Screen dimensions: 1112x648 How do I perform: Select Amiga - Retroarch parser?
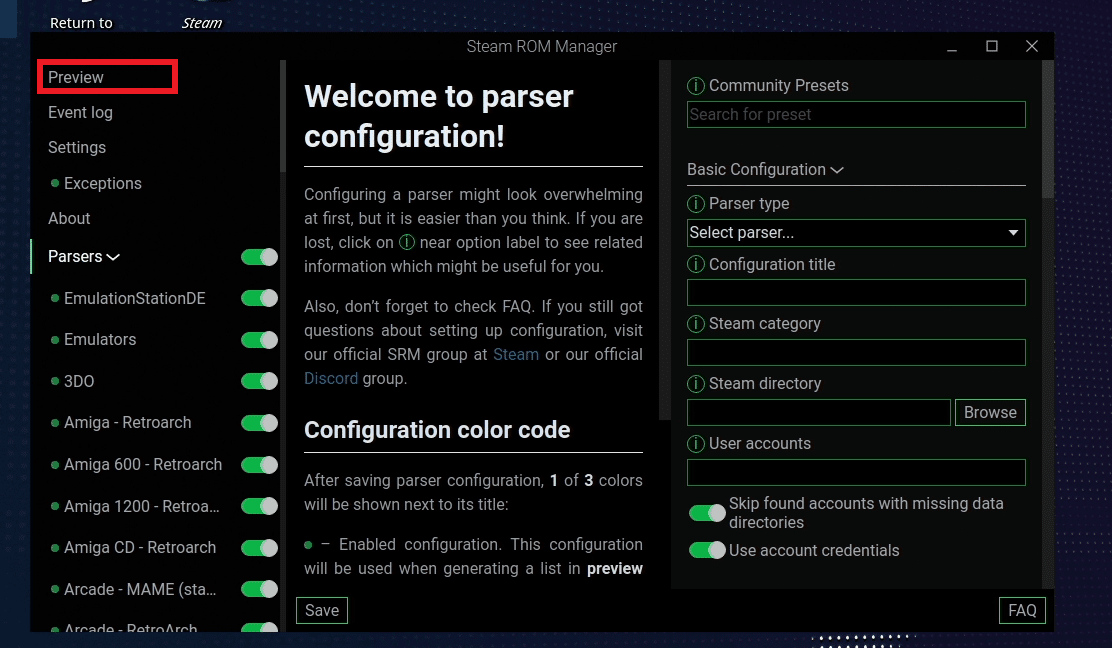(128, 423)
